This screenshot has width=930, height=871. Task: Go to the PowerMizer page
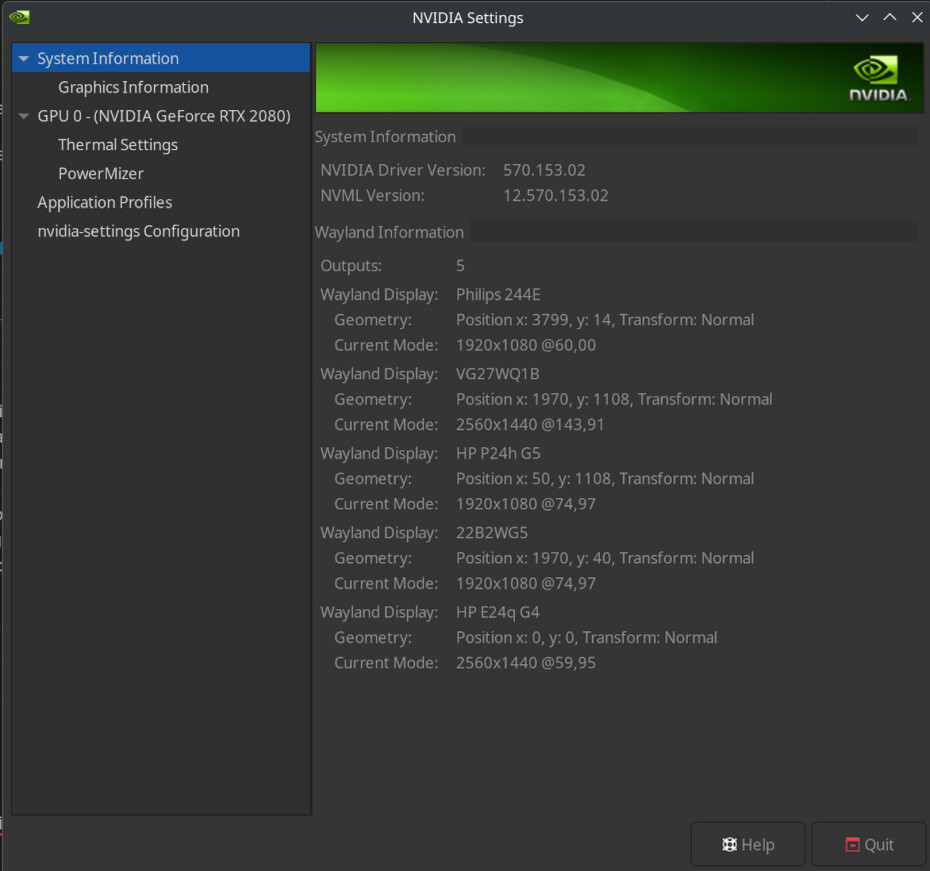(101, 174)
